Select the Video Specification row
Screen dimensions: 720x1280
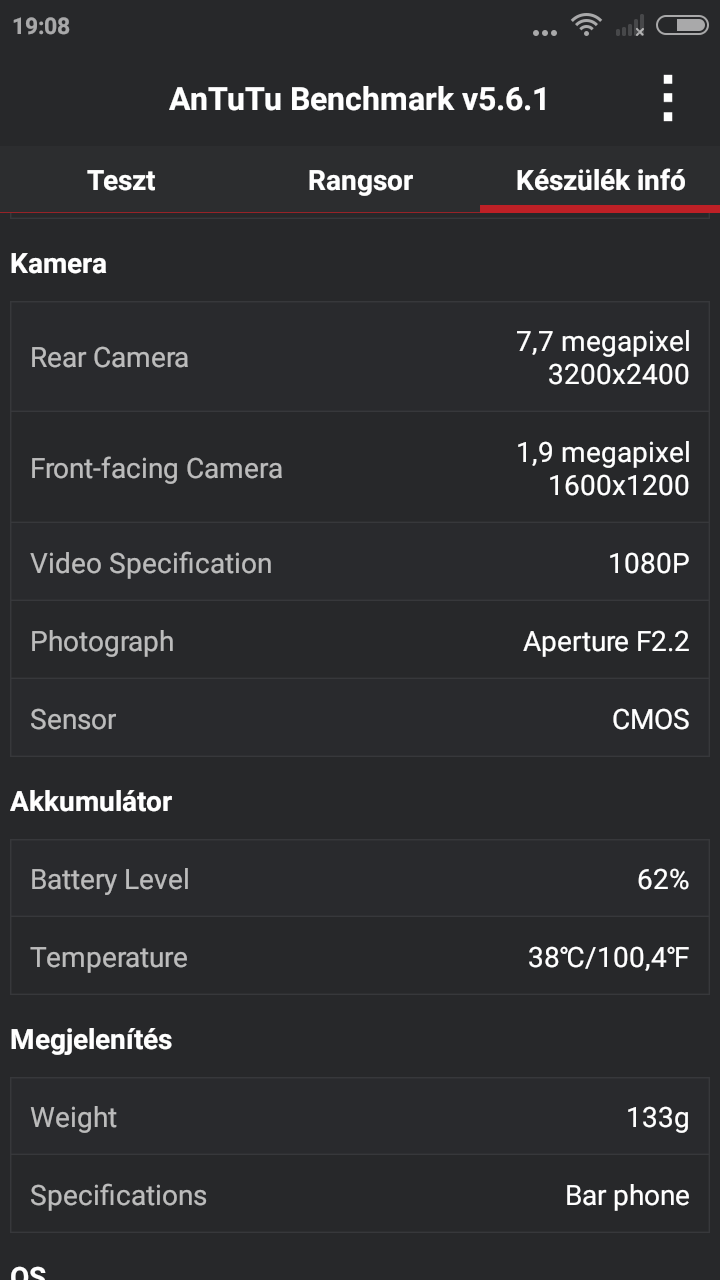pyautogui.click(x=360, y=563)
